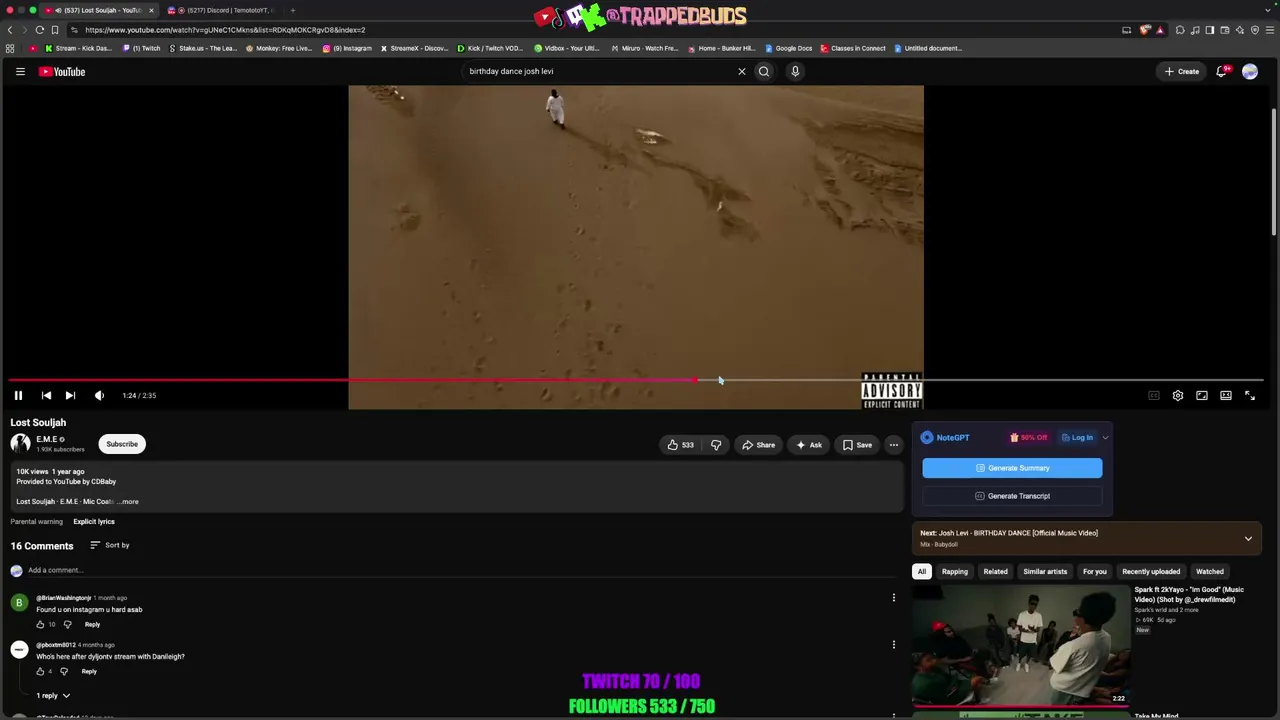Toggle subtitles/closed captions

(x=1154, y=395)
